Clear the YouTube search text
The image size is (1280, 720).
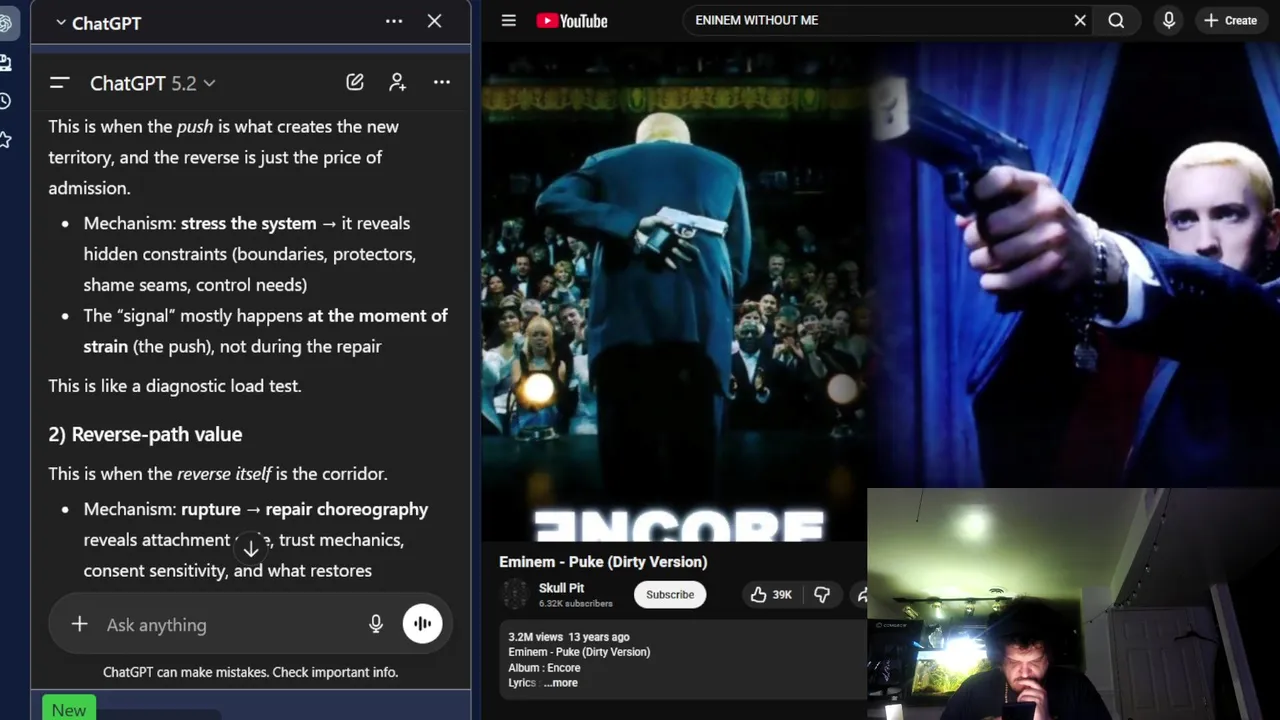pyautogui.click(x=1080, y=20)
